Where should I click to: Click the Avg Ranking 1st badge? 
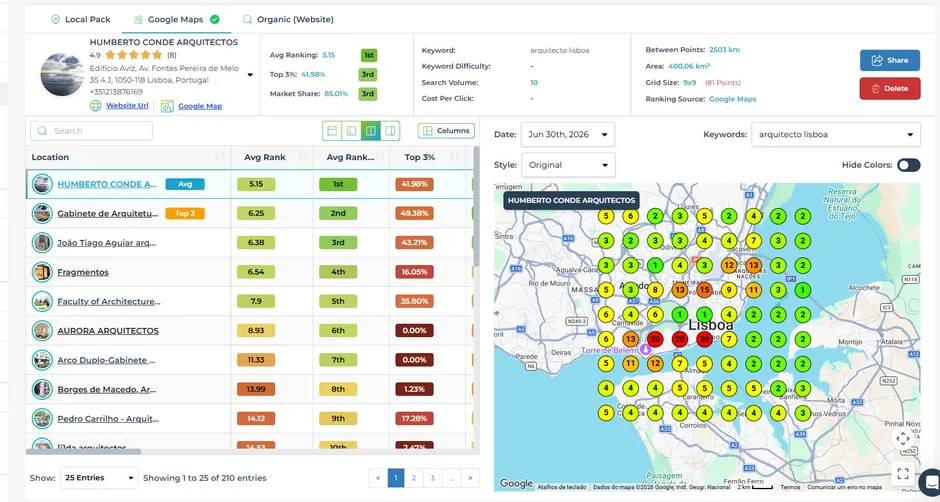pyautogui.click(x=369, y=55)
